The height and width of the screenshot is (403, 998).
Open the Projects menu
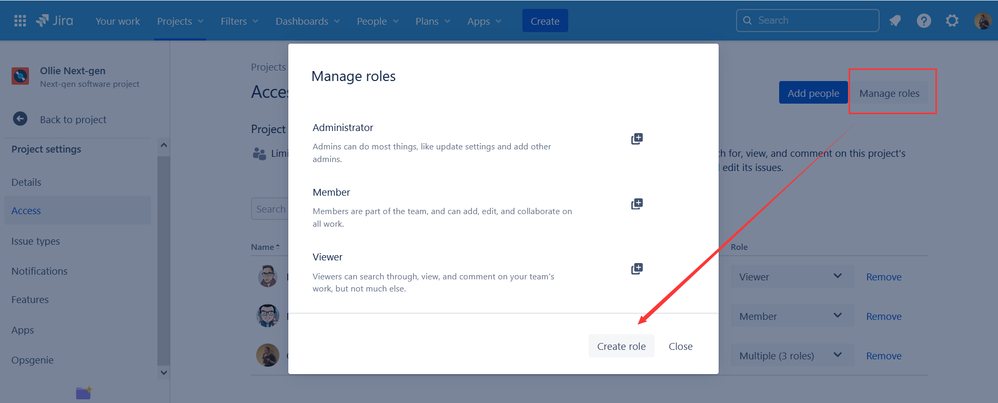180,21
